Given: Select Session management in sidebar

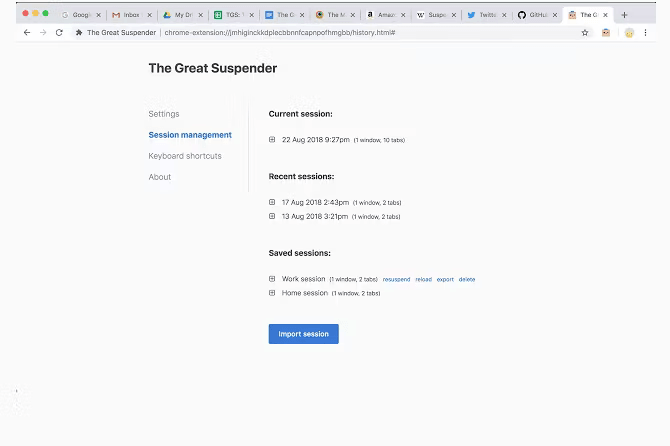Looking at the screenshot, I should (190, 135).
